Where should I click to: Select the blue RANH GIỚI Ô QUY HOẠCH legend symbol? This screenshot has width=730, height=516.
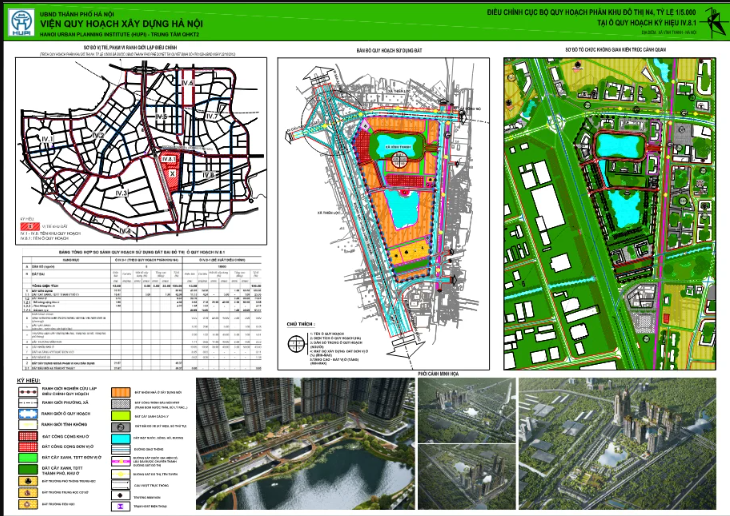[27, 414]
